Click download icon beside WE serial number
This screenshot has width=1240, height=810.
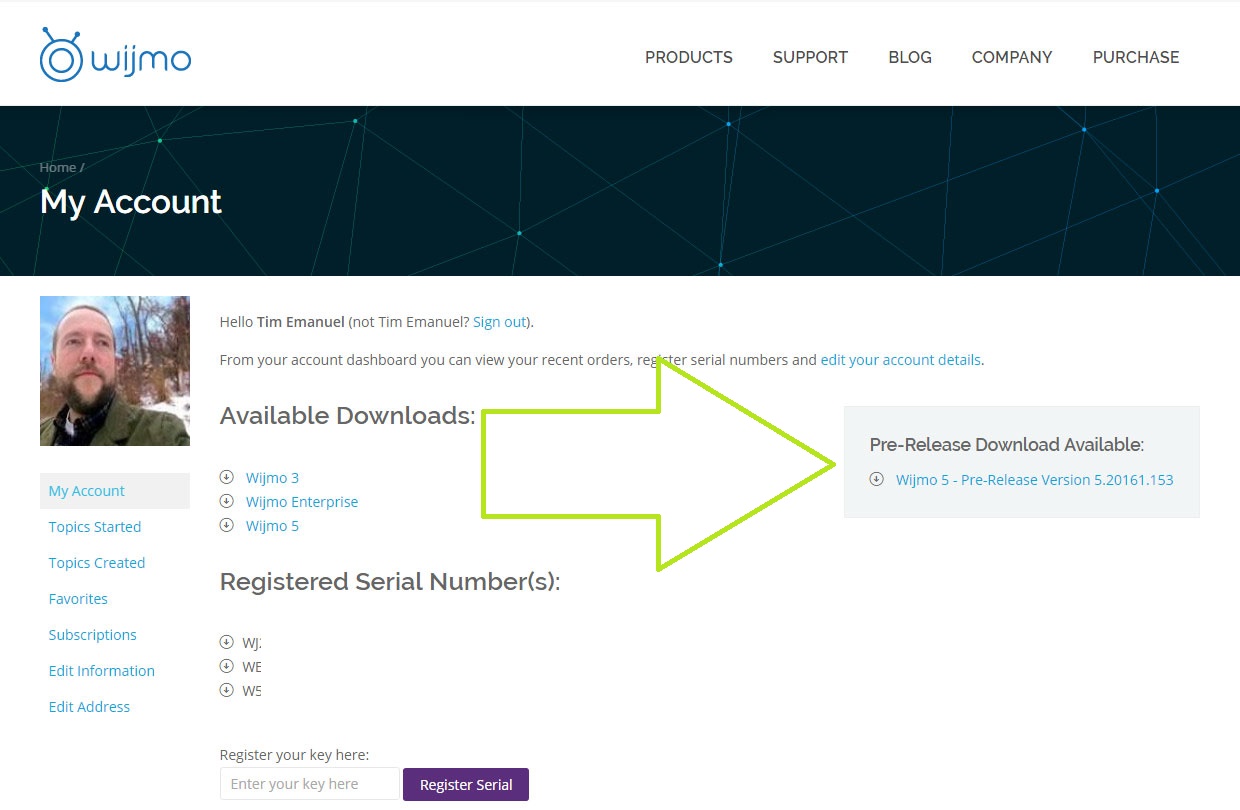226,665
